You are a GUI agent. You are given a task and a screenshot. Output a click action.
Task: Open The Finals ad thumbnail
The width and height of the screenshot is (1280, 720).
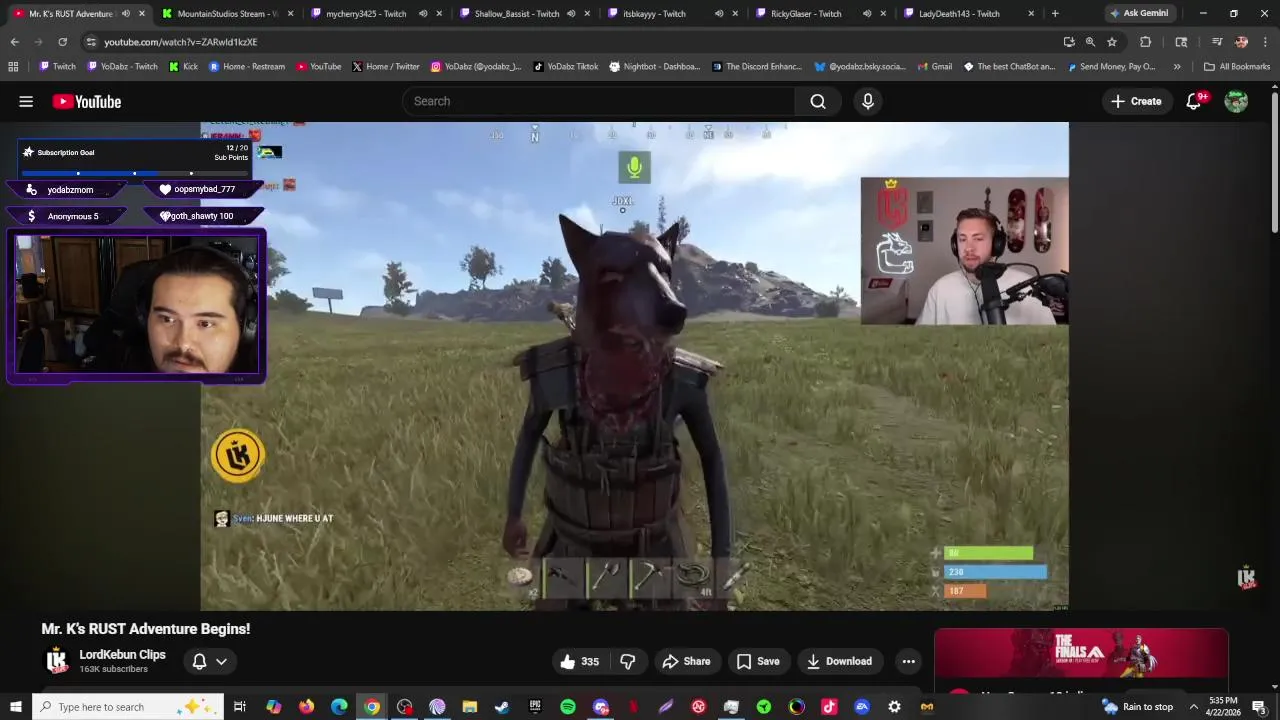(x=1081, y=654)
